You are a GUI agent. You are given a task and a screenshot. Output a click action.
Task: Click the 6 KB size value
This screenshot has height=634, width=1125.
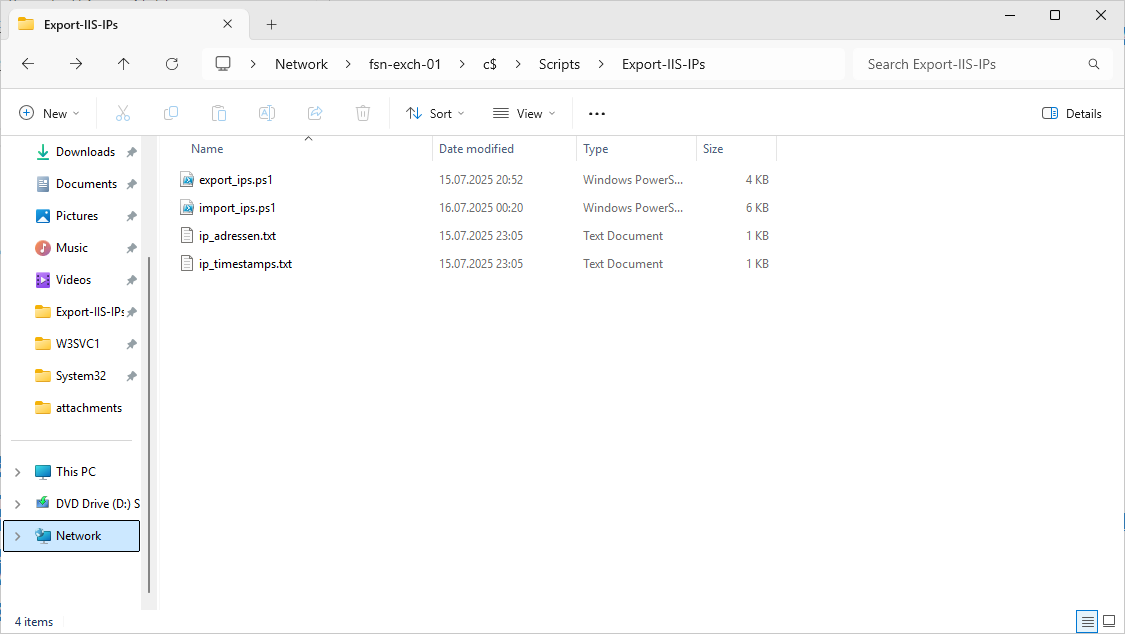pyautogui.click(x=757, y=208)
